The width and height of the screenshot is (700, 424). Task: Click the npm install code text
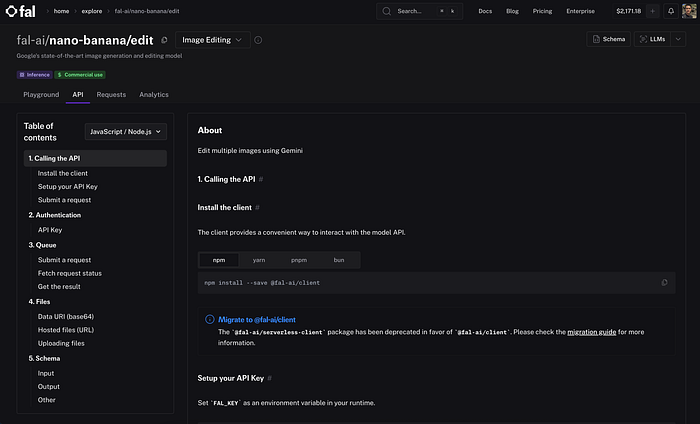[262, 283]
